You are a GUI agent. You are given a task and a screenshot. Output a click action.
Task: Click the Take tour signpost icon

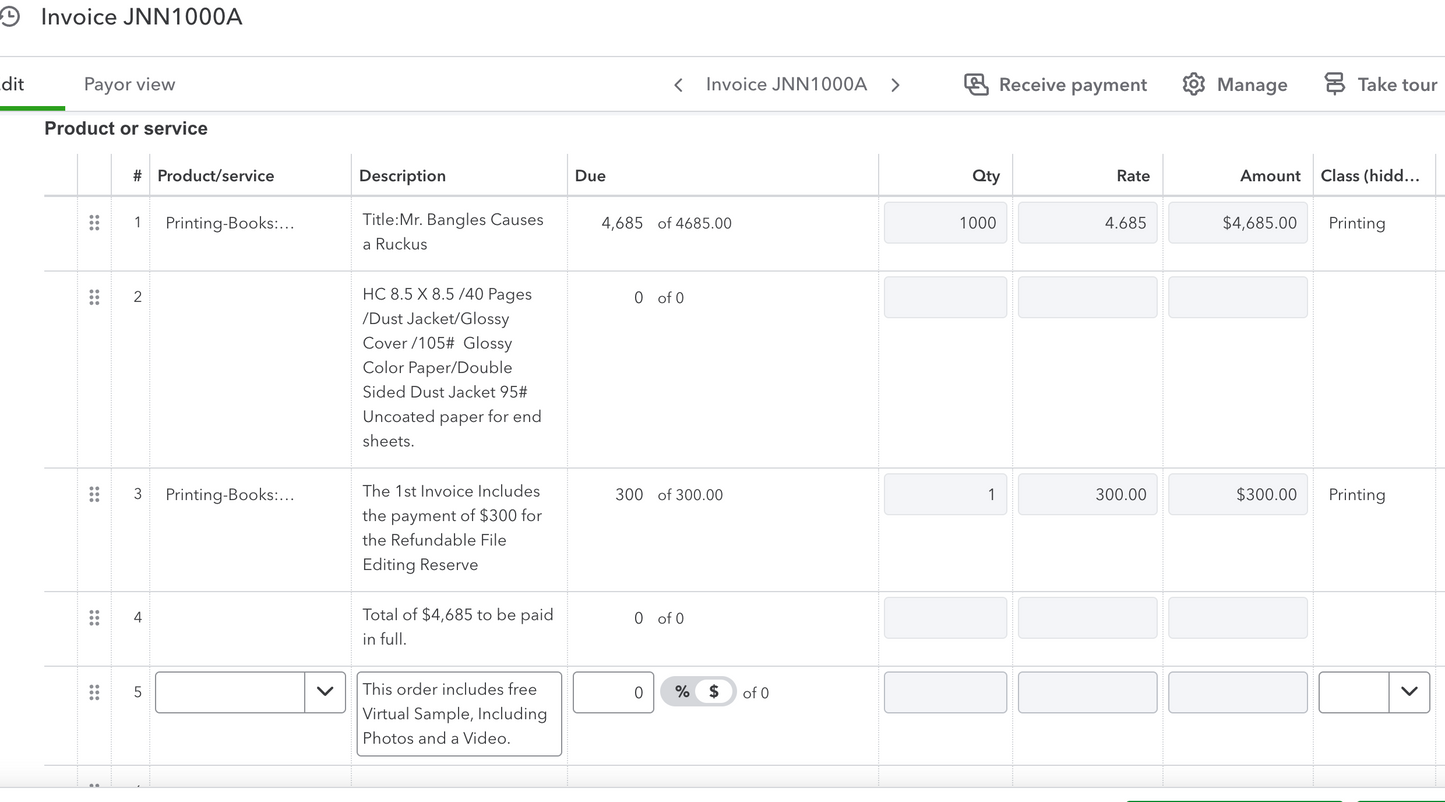coord(1335,84)
